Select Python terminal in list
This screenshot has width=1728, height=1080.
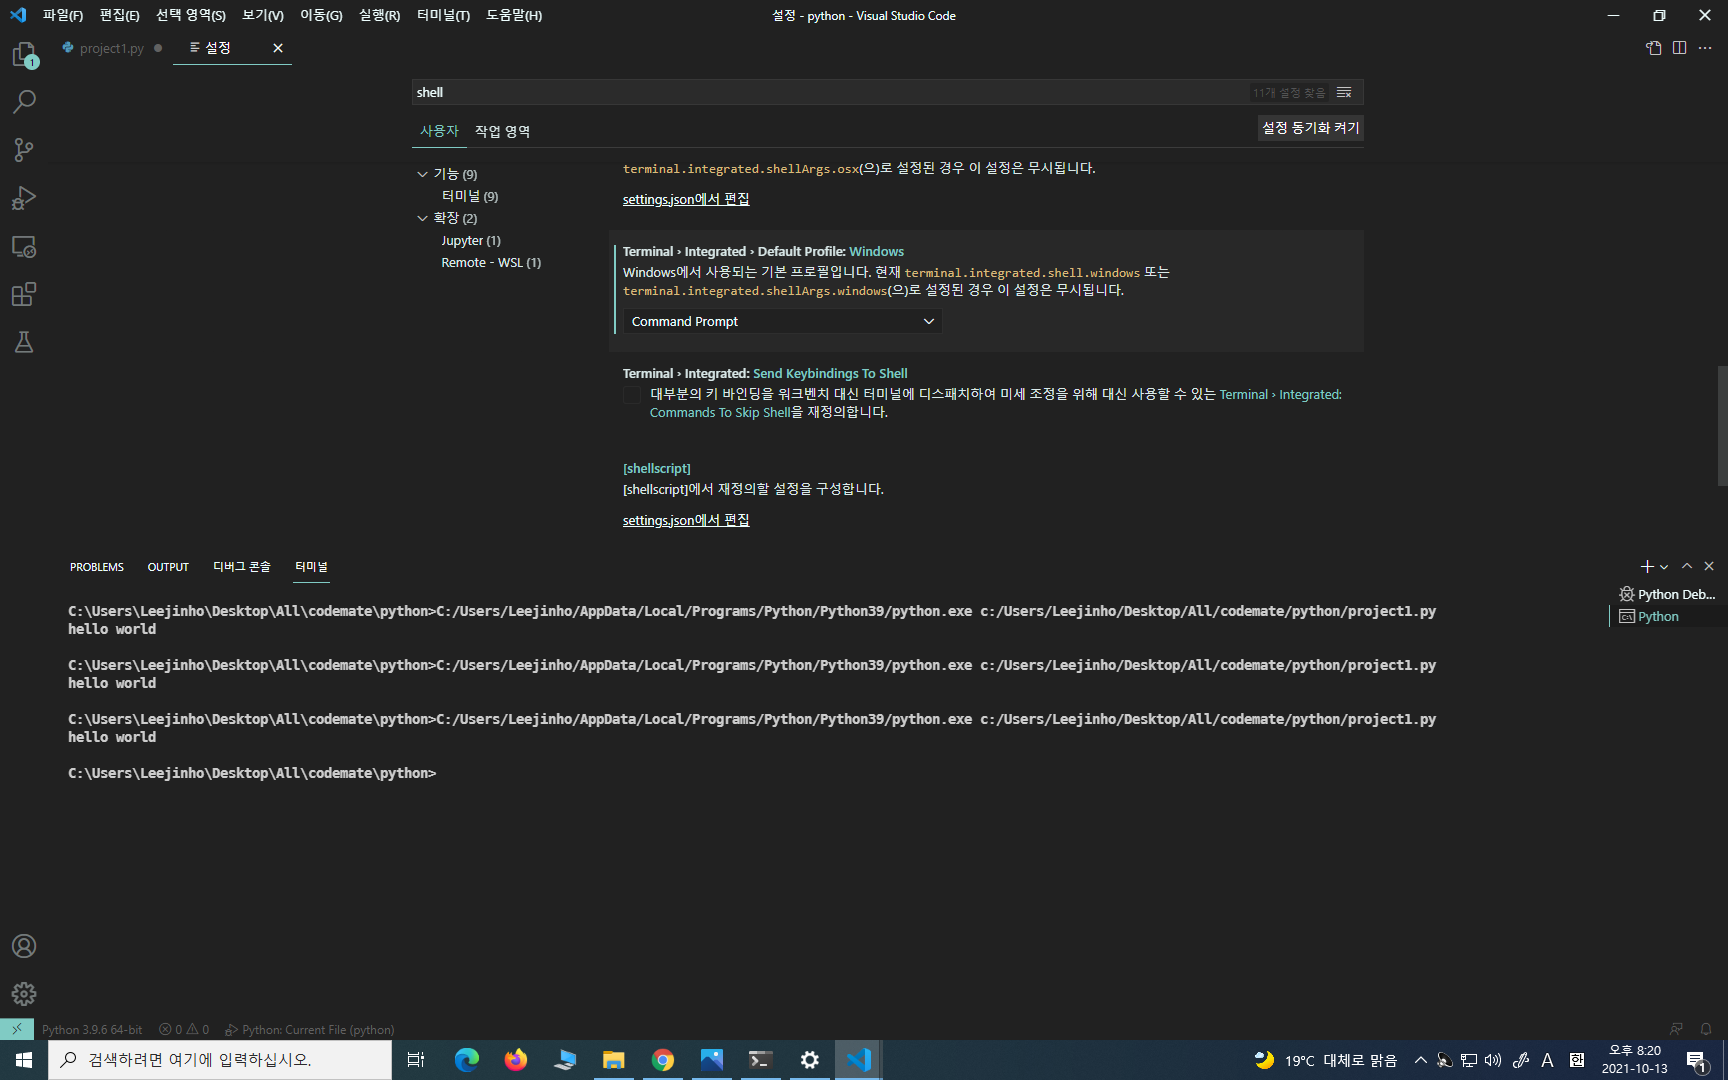click(x=1667, y=616)
